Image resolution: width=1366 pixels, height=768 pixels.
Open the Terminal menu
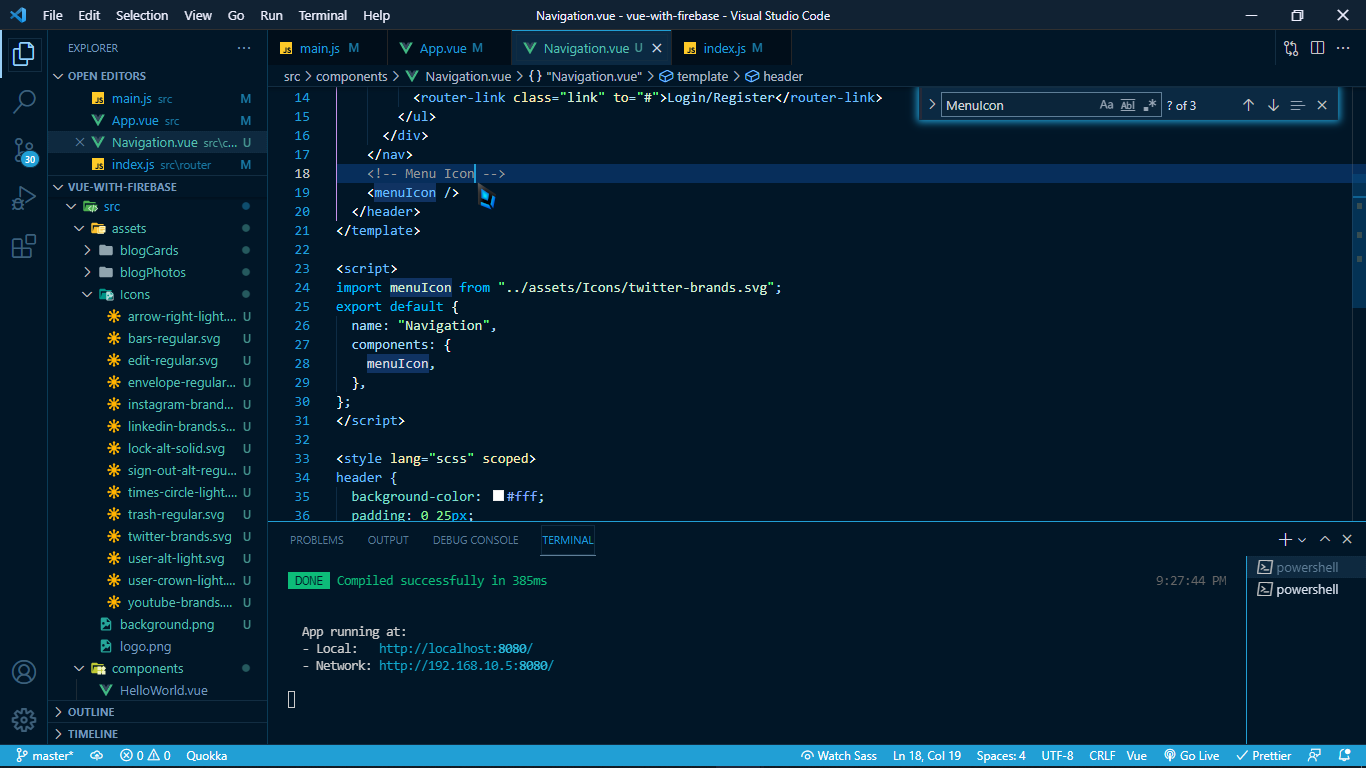click(x=323, y=15)
